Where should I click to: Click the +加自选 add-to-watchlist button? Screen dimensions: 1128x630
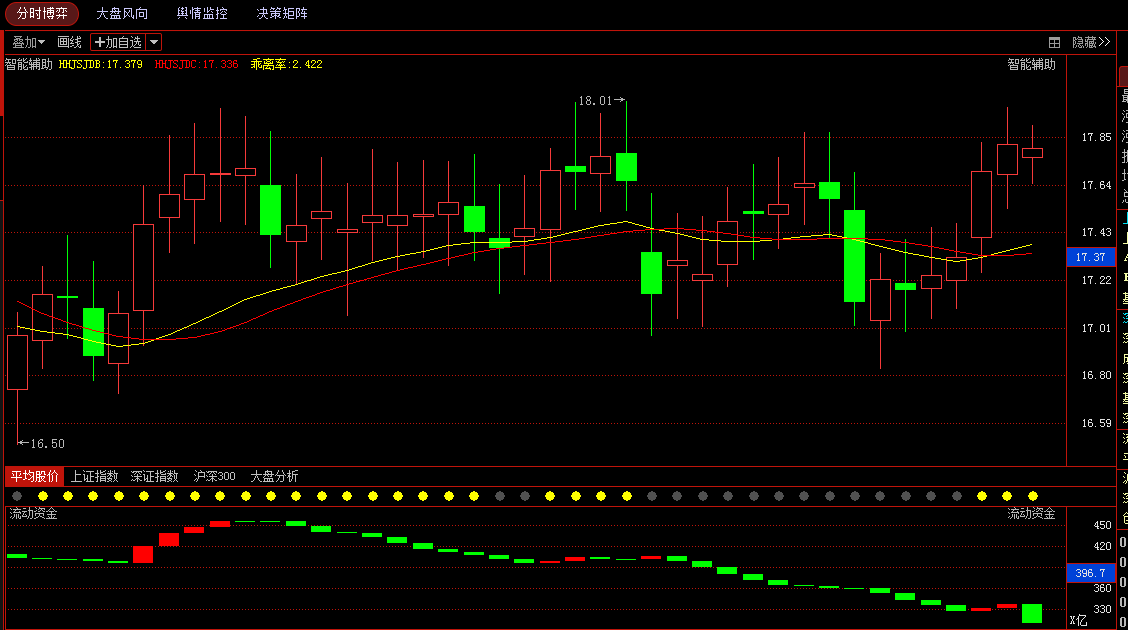(118, 42)
